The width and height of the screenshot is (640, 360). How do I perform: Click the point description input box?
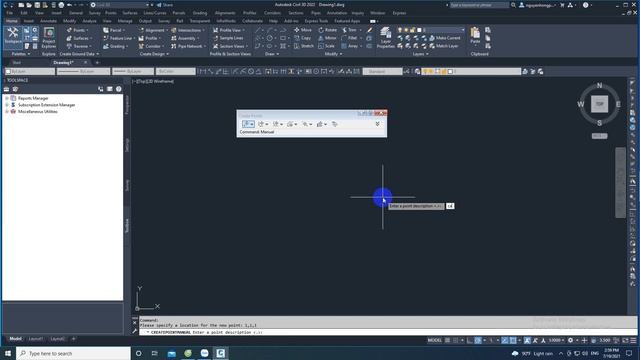click(x=449, y=206)
